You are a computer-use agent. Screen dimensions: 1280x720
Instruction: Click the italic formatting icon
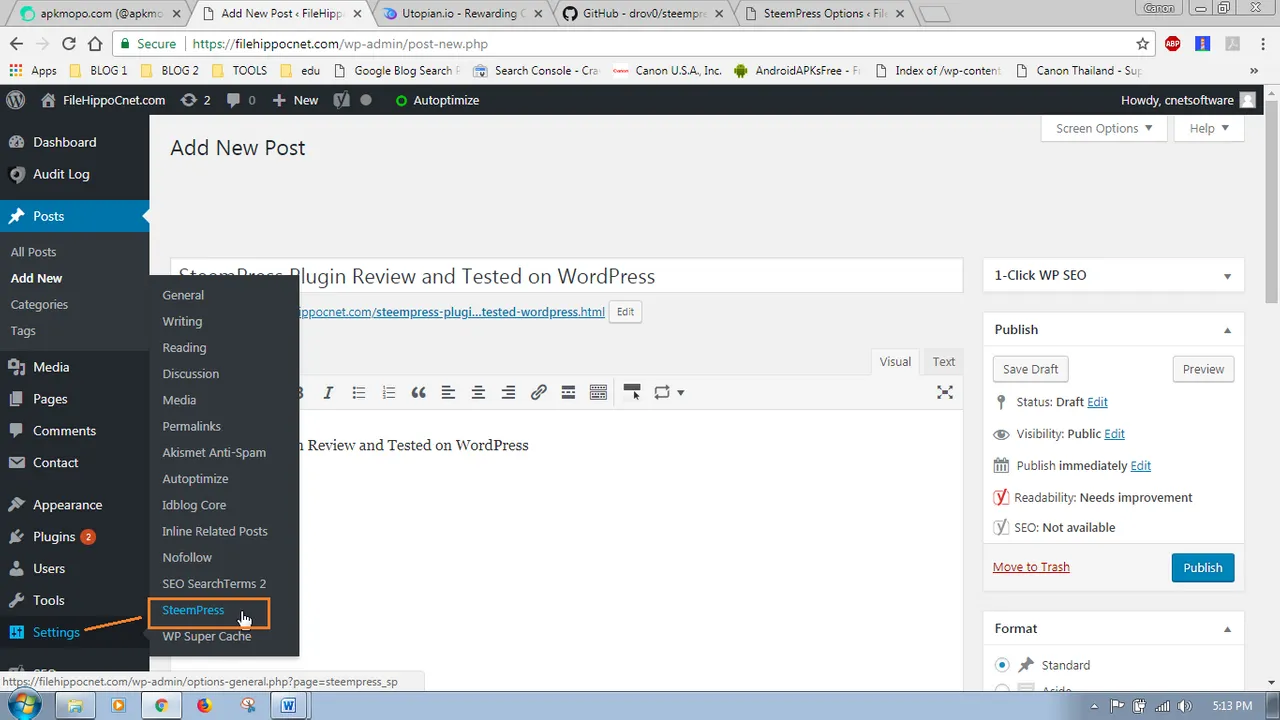[327, 393]
